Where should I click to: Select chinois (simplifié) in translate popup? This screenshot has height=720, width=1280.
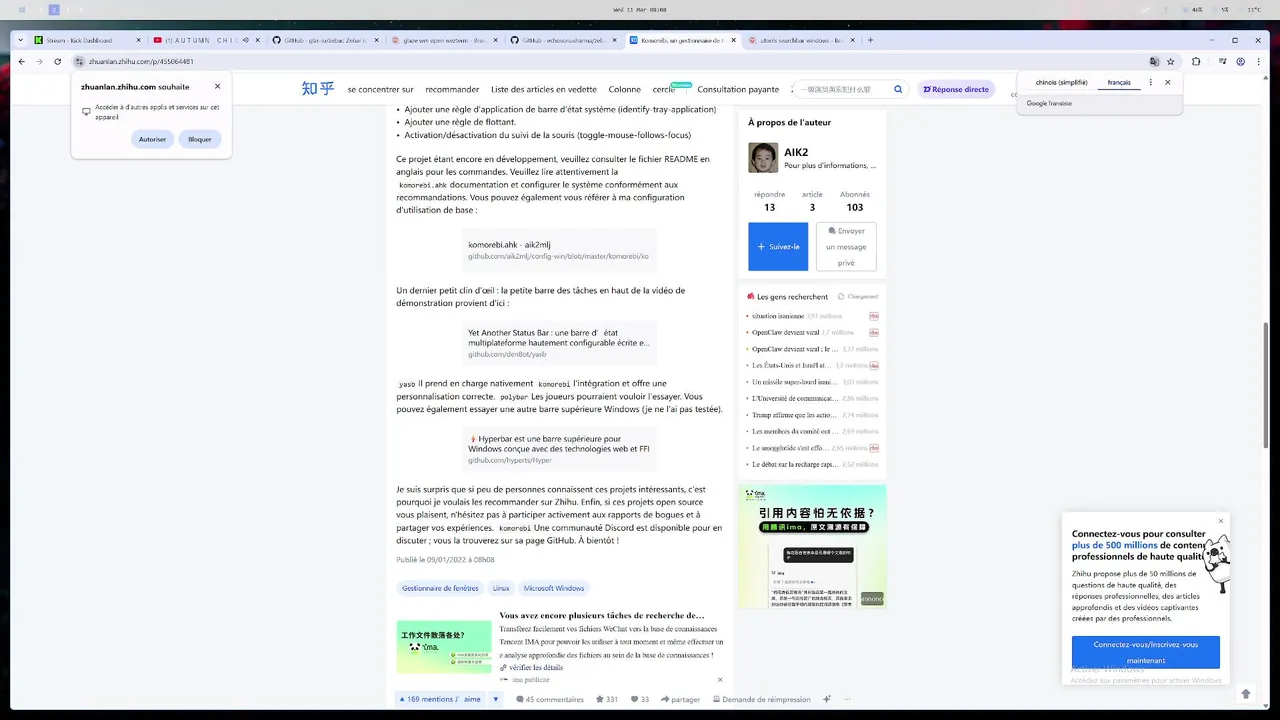[1061, 82]
